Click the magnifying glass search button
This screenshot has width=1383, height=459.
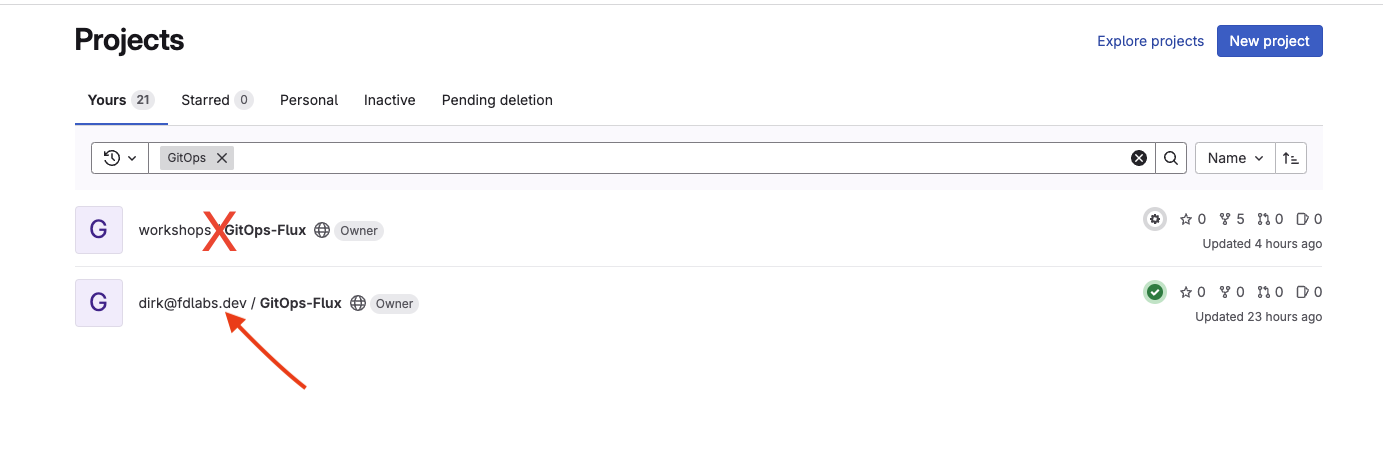point(1171,158)
